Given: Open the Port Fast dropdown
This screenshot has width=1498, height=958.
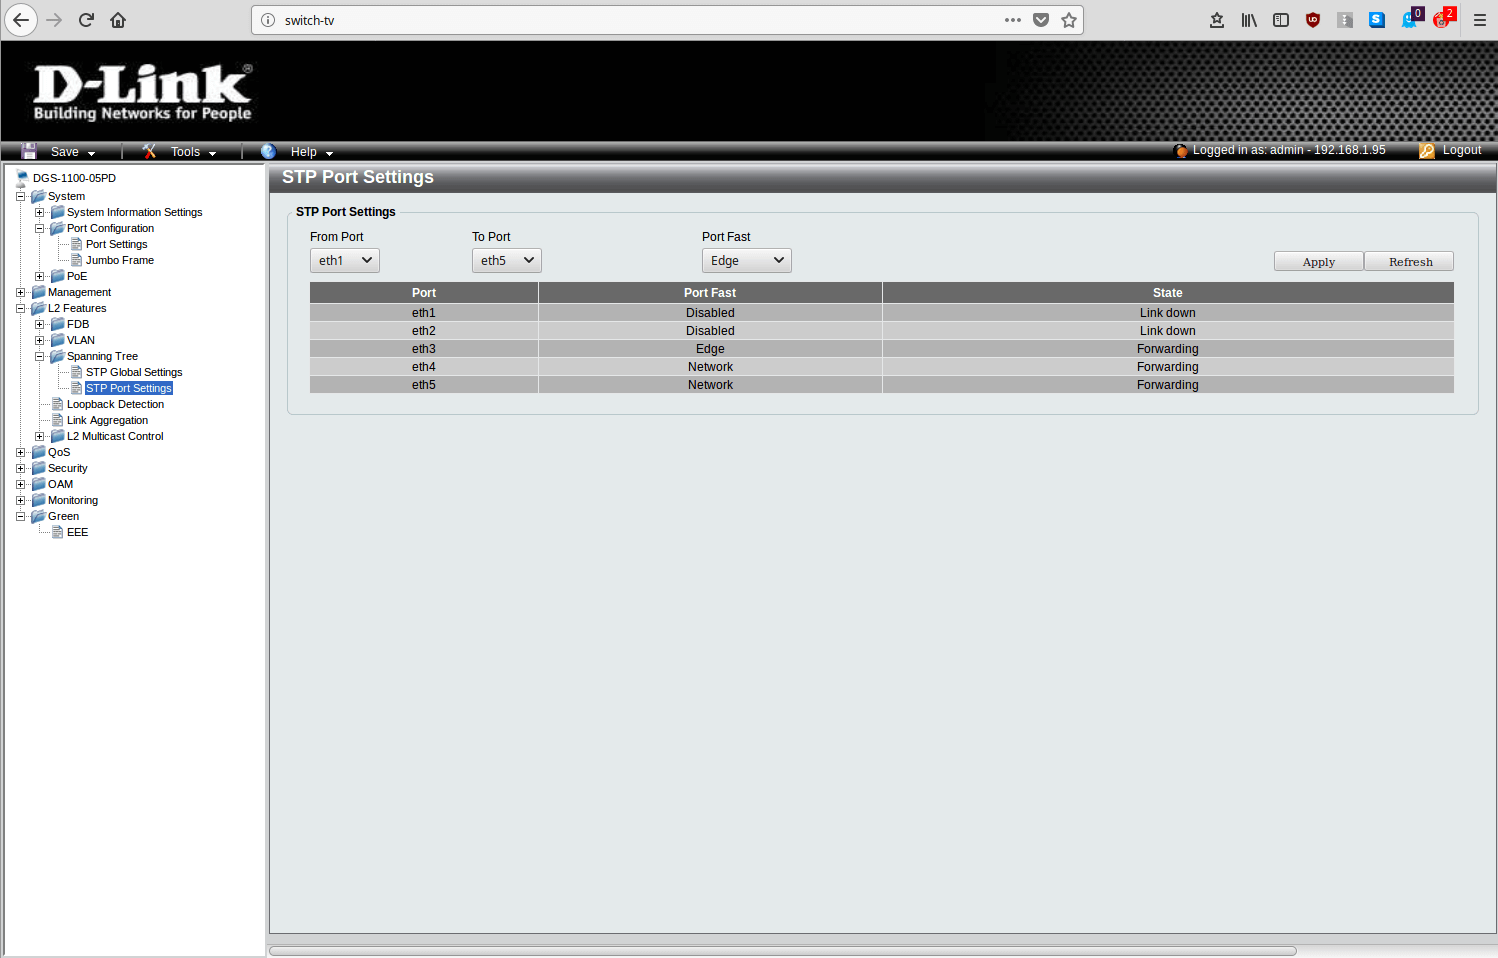Looking at the screenshot, I should tap(747, 261).
